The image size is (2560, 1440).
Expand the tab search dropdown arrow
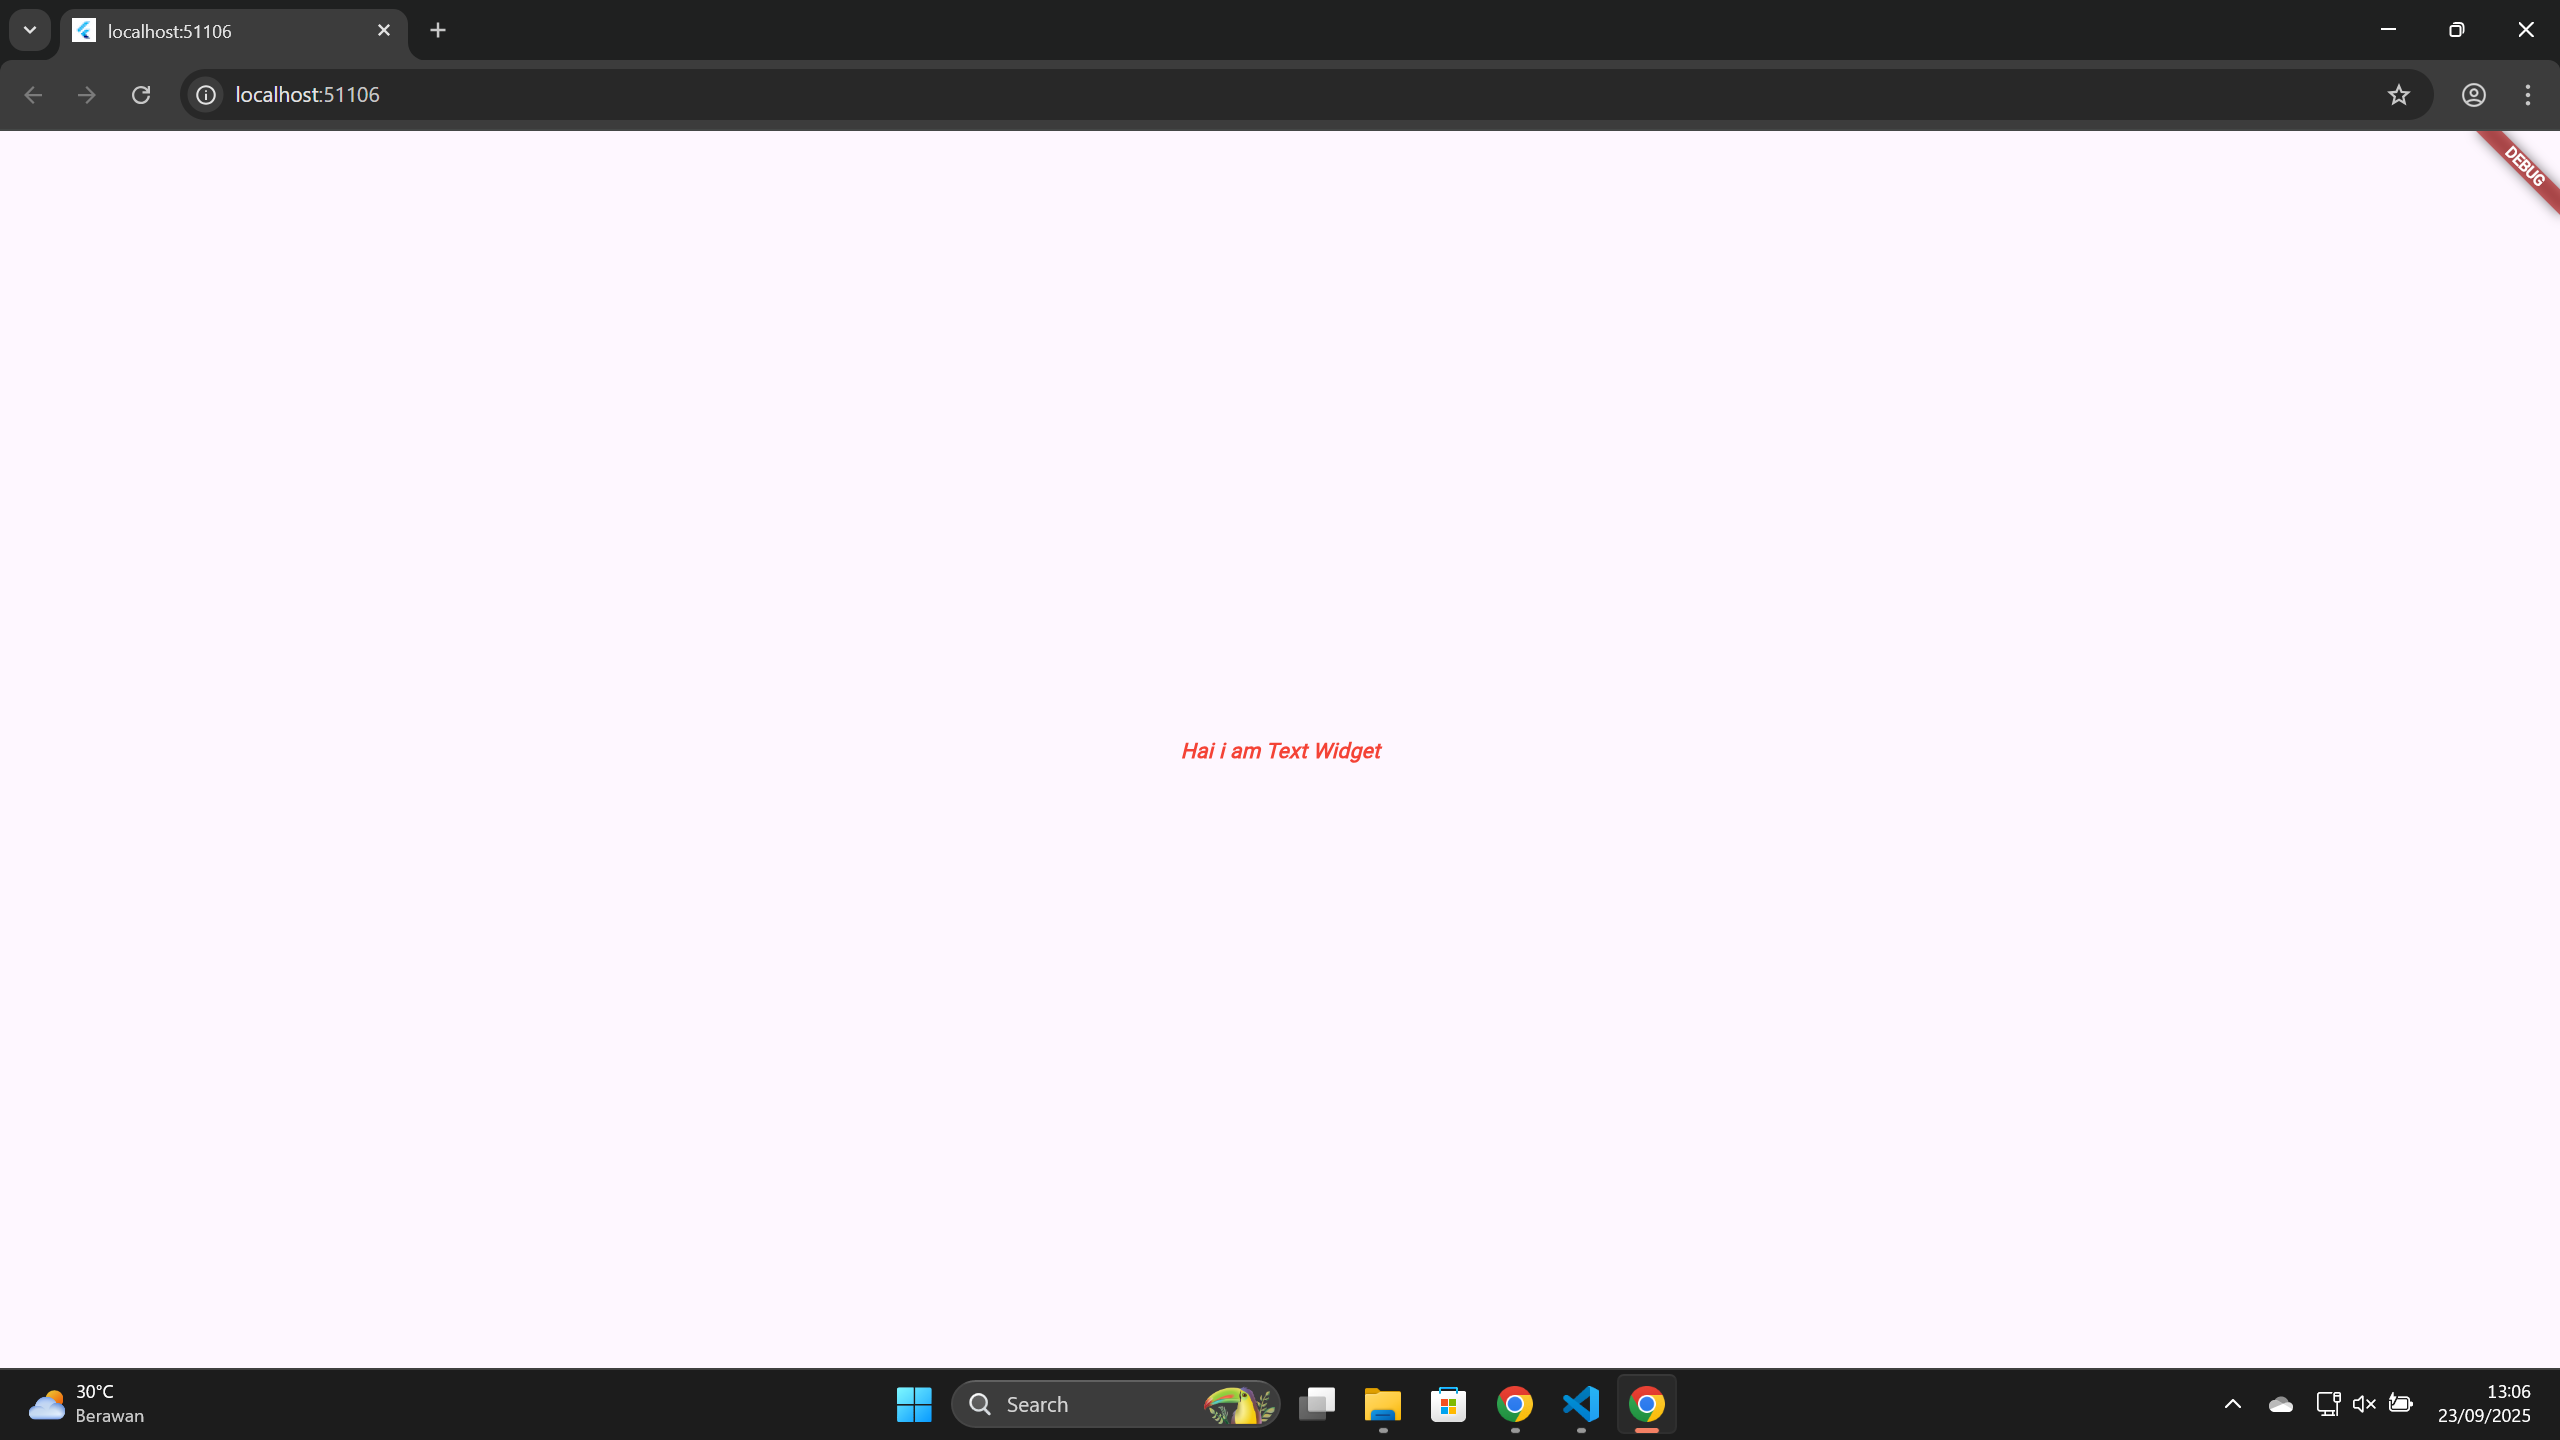[x=30, y=30]
